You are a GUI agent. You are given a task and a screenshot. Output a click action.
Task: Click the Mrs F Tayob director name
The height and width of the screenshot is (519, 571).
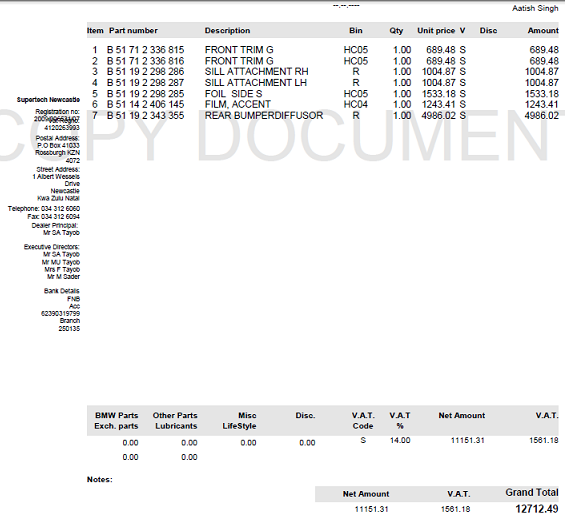click(62, 270)
